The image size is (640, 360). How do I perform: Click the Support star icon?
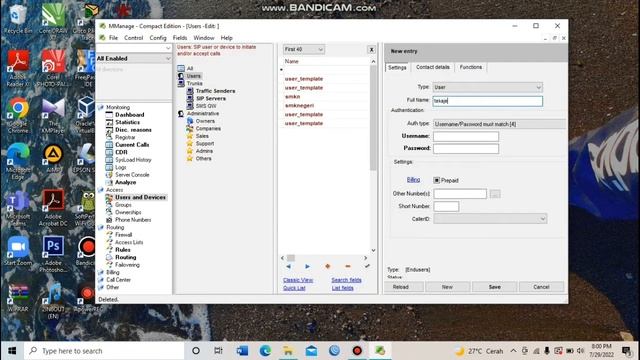(x=190, y=143)
